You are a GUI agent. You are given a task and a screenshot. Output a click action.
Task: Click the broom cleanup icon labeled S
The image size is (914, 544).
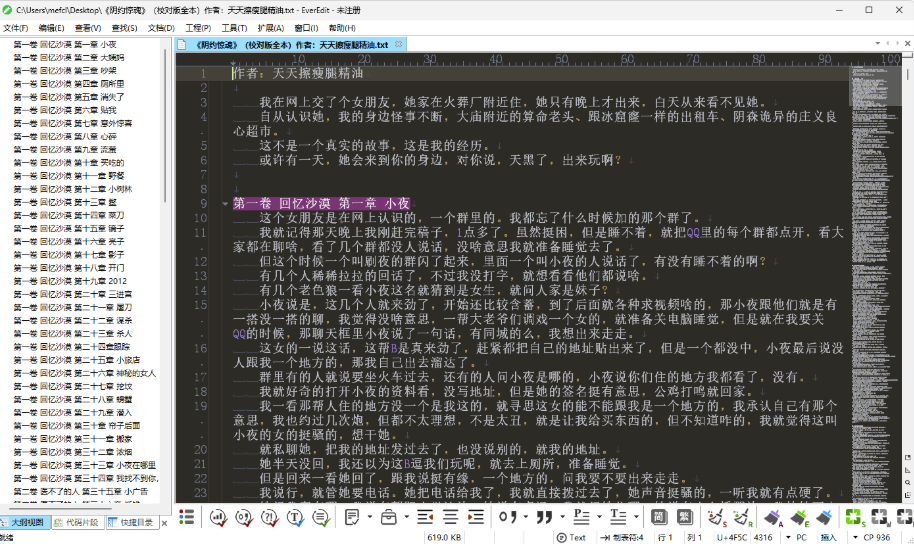(x=716, y=517)
